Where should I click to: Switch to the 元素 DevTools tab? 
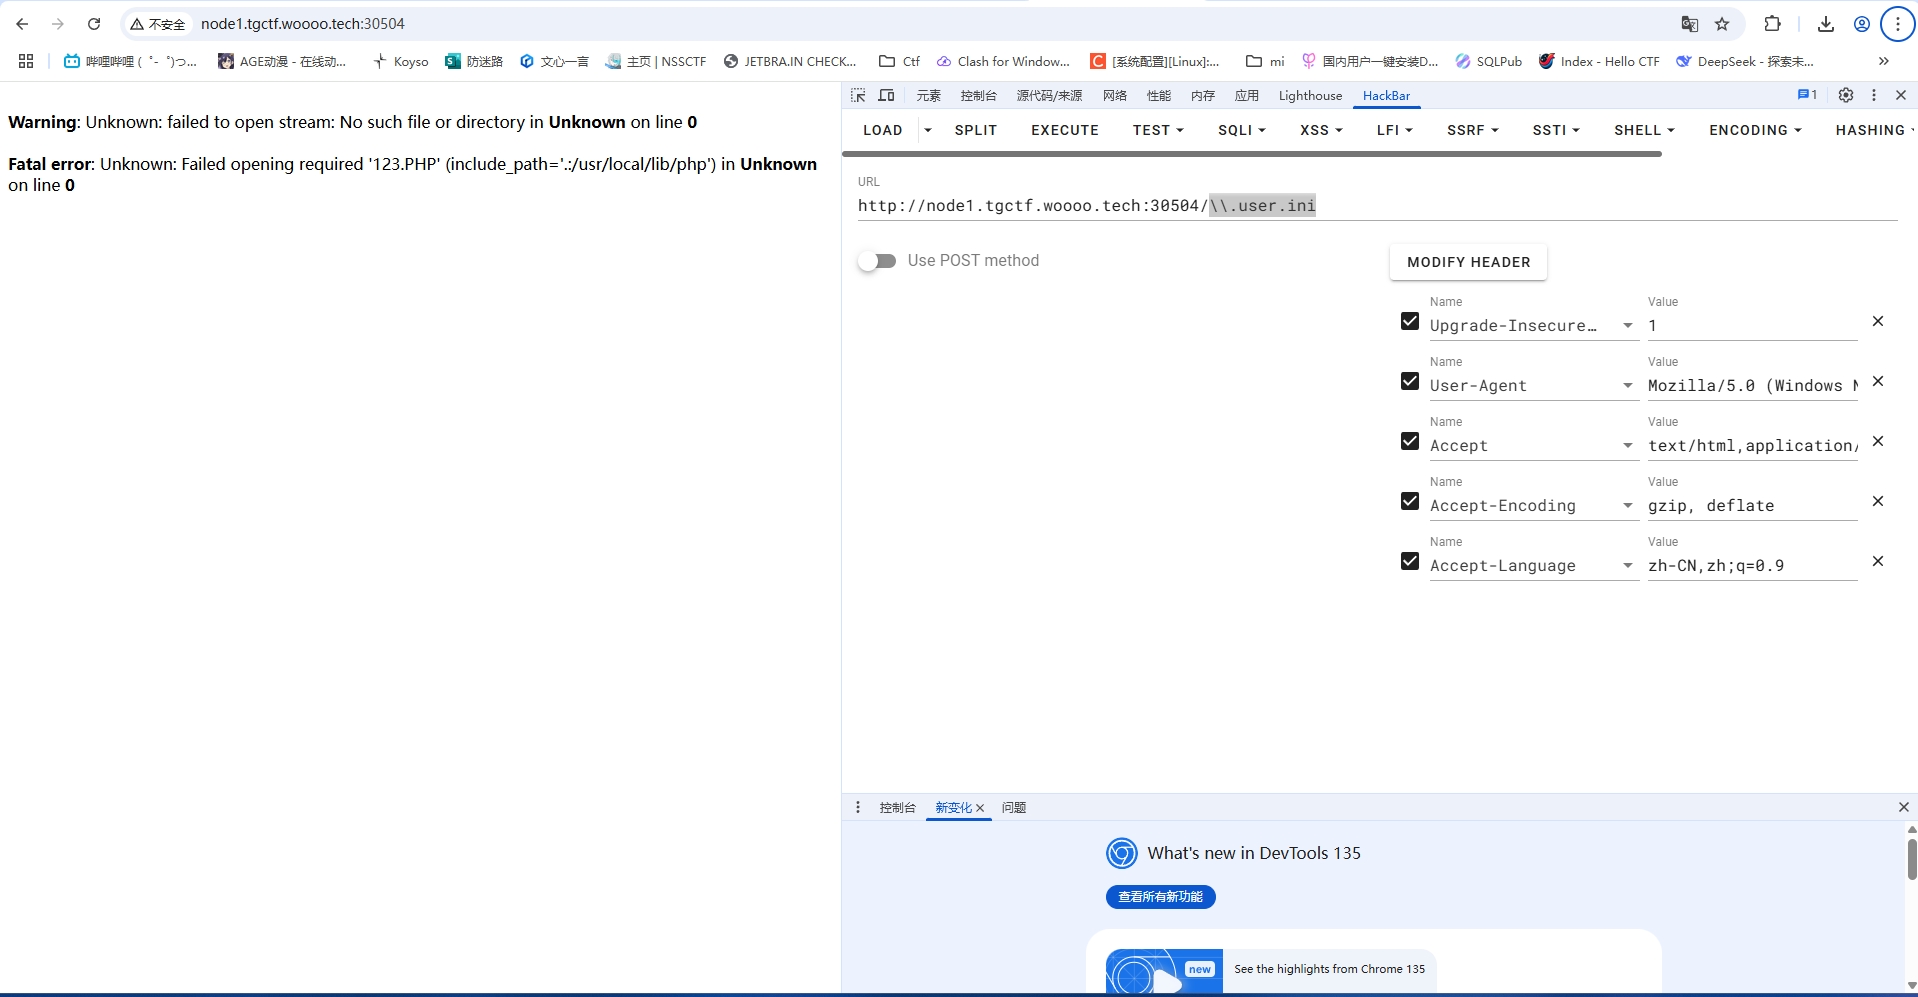pyautogui.click(x=929, y=95)
